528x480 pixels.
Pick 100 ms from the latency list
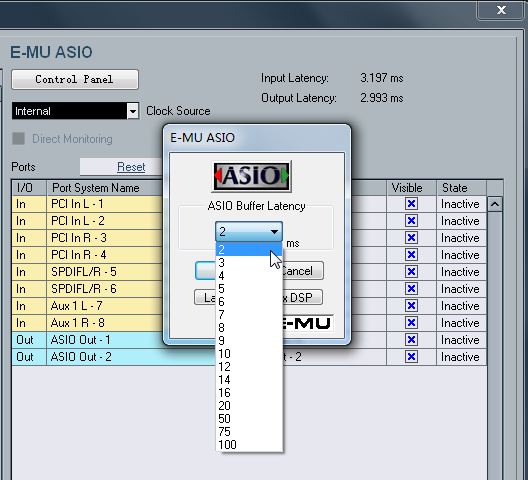coord(249,445)
